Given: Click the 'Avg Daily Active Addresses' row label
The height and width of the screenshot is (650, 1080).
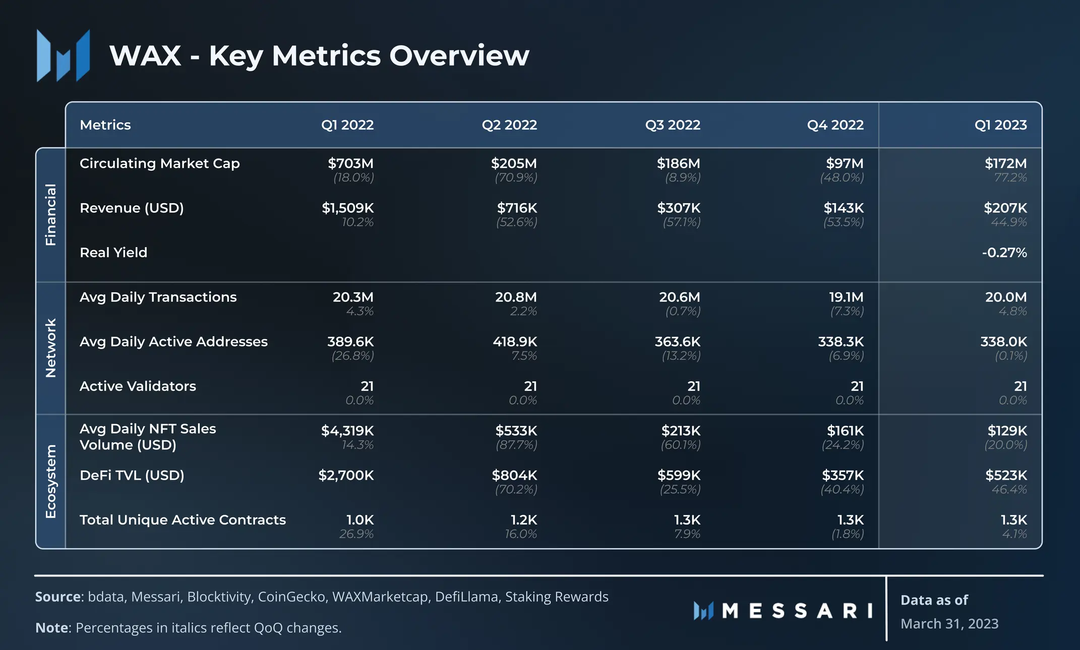Looking at the screenshot, I should (x=174, y=342).
